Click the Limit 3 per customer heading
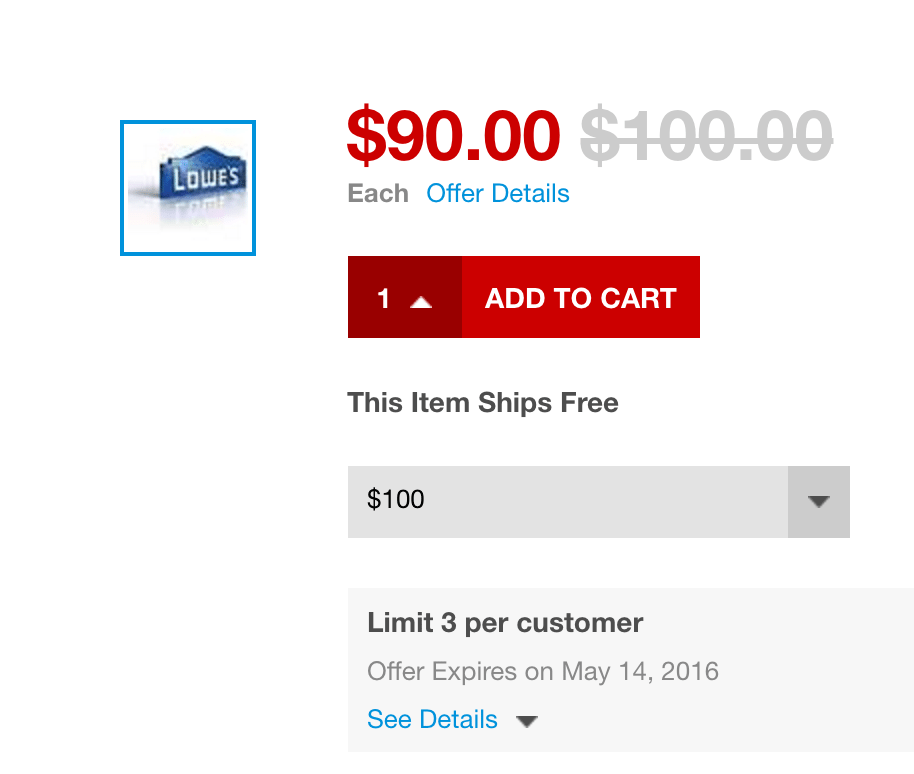The width and height of the screenshot is (914, 774). (505, 623)
